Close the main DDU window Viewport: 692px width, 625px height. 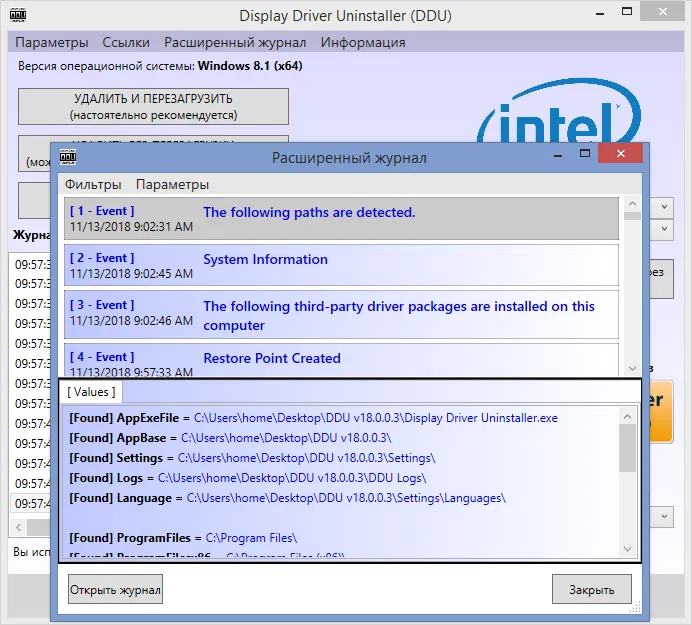tap(662, 11)
